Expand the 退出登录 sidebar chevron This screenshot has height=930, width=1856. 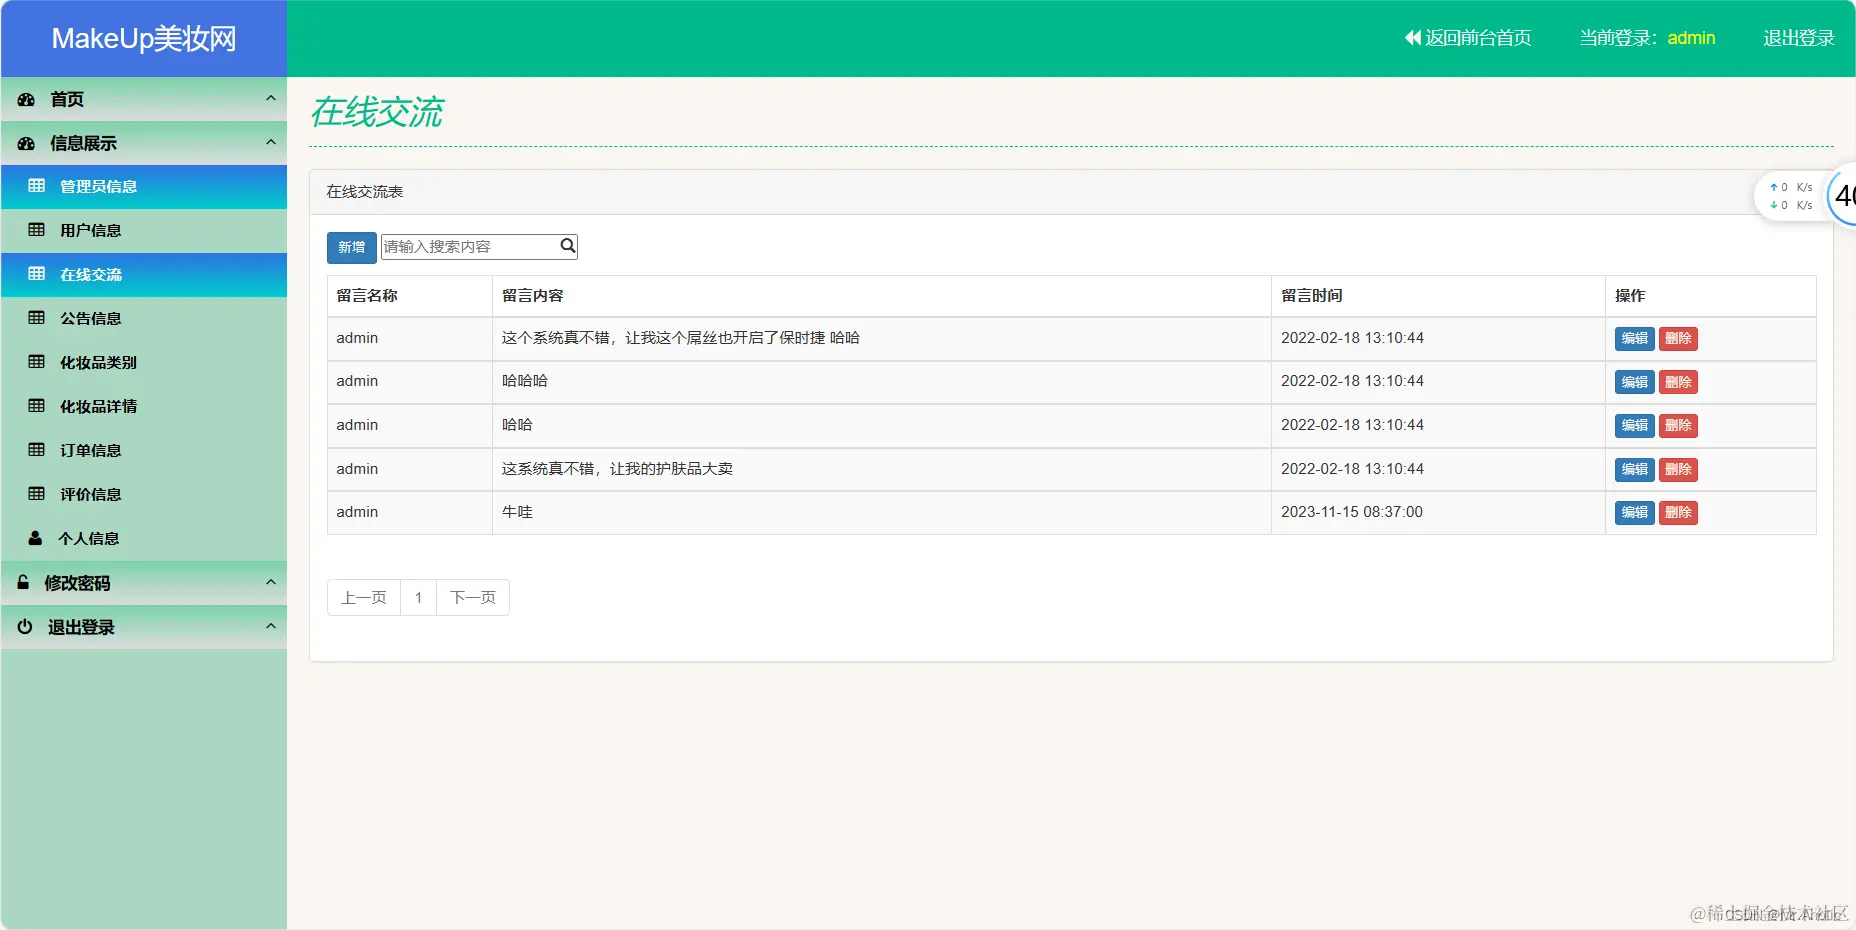pyautogui.click(x=270, y=626)
